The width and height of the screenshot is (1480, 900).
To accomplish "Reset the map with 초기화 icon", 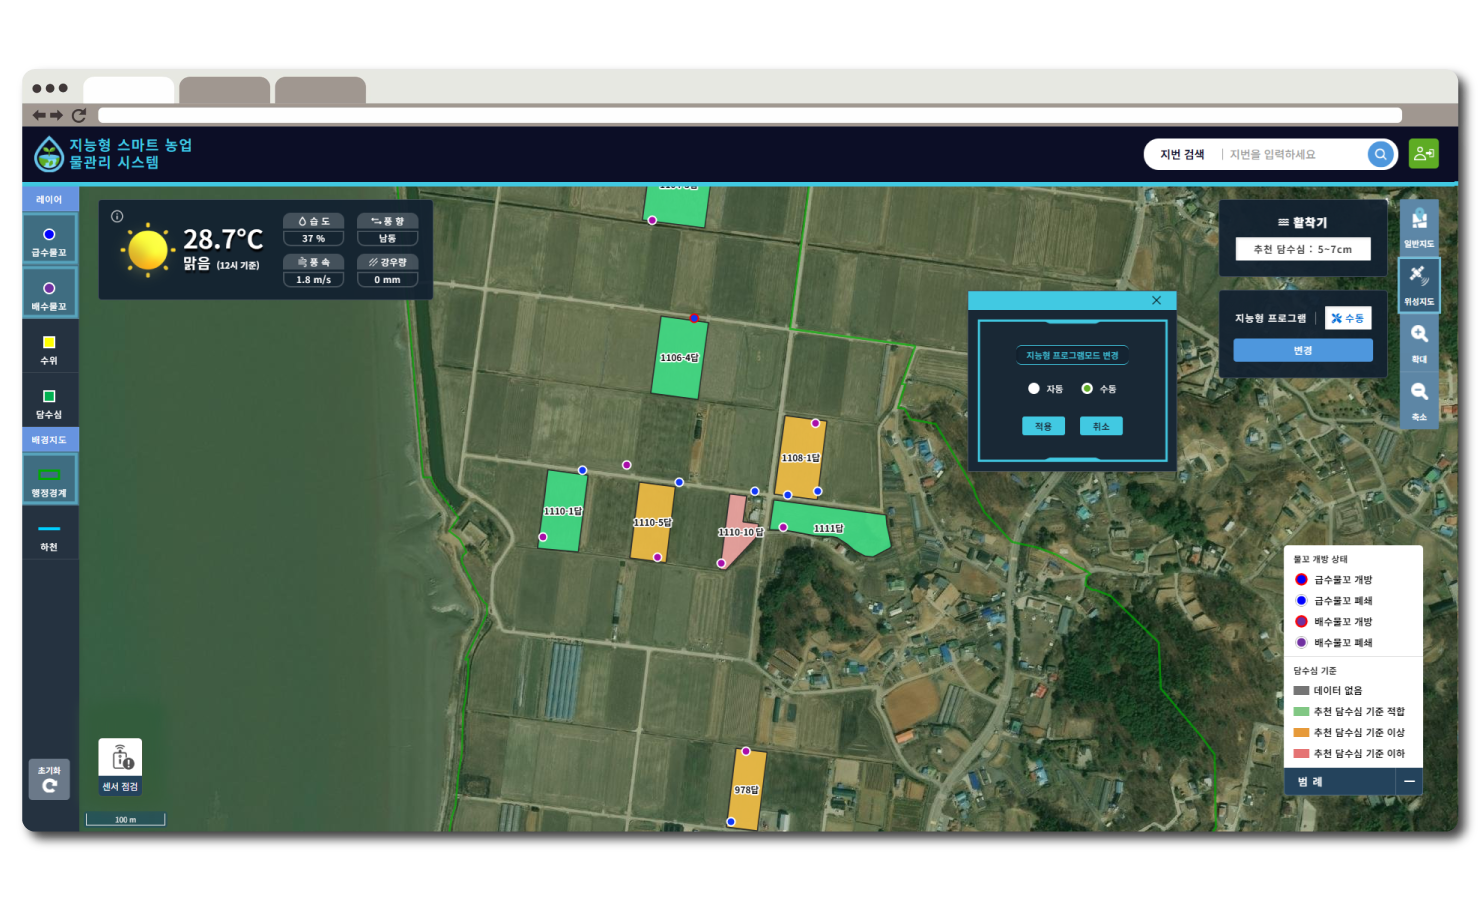I will (x=49, y=779).
